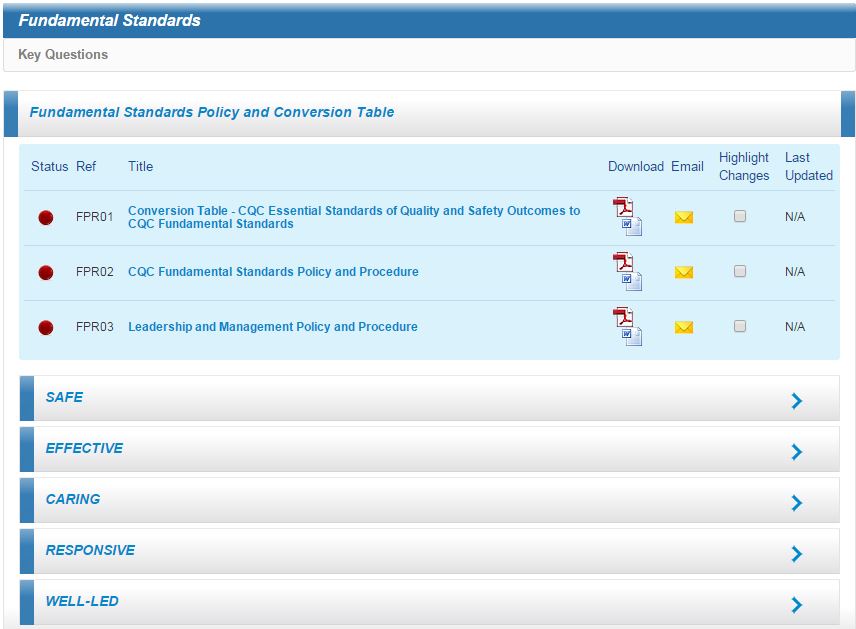856x629 pixels.
Task: Click red status dot for FPR02
Action: coord(46,272)
